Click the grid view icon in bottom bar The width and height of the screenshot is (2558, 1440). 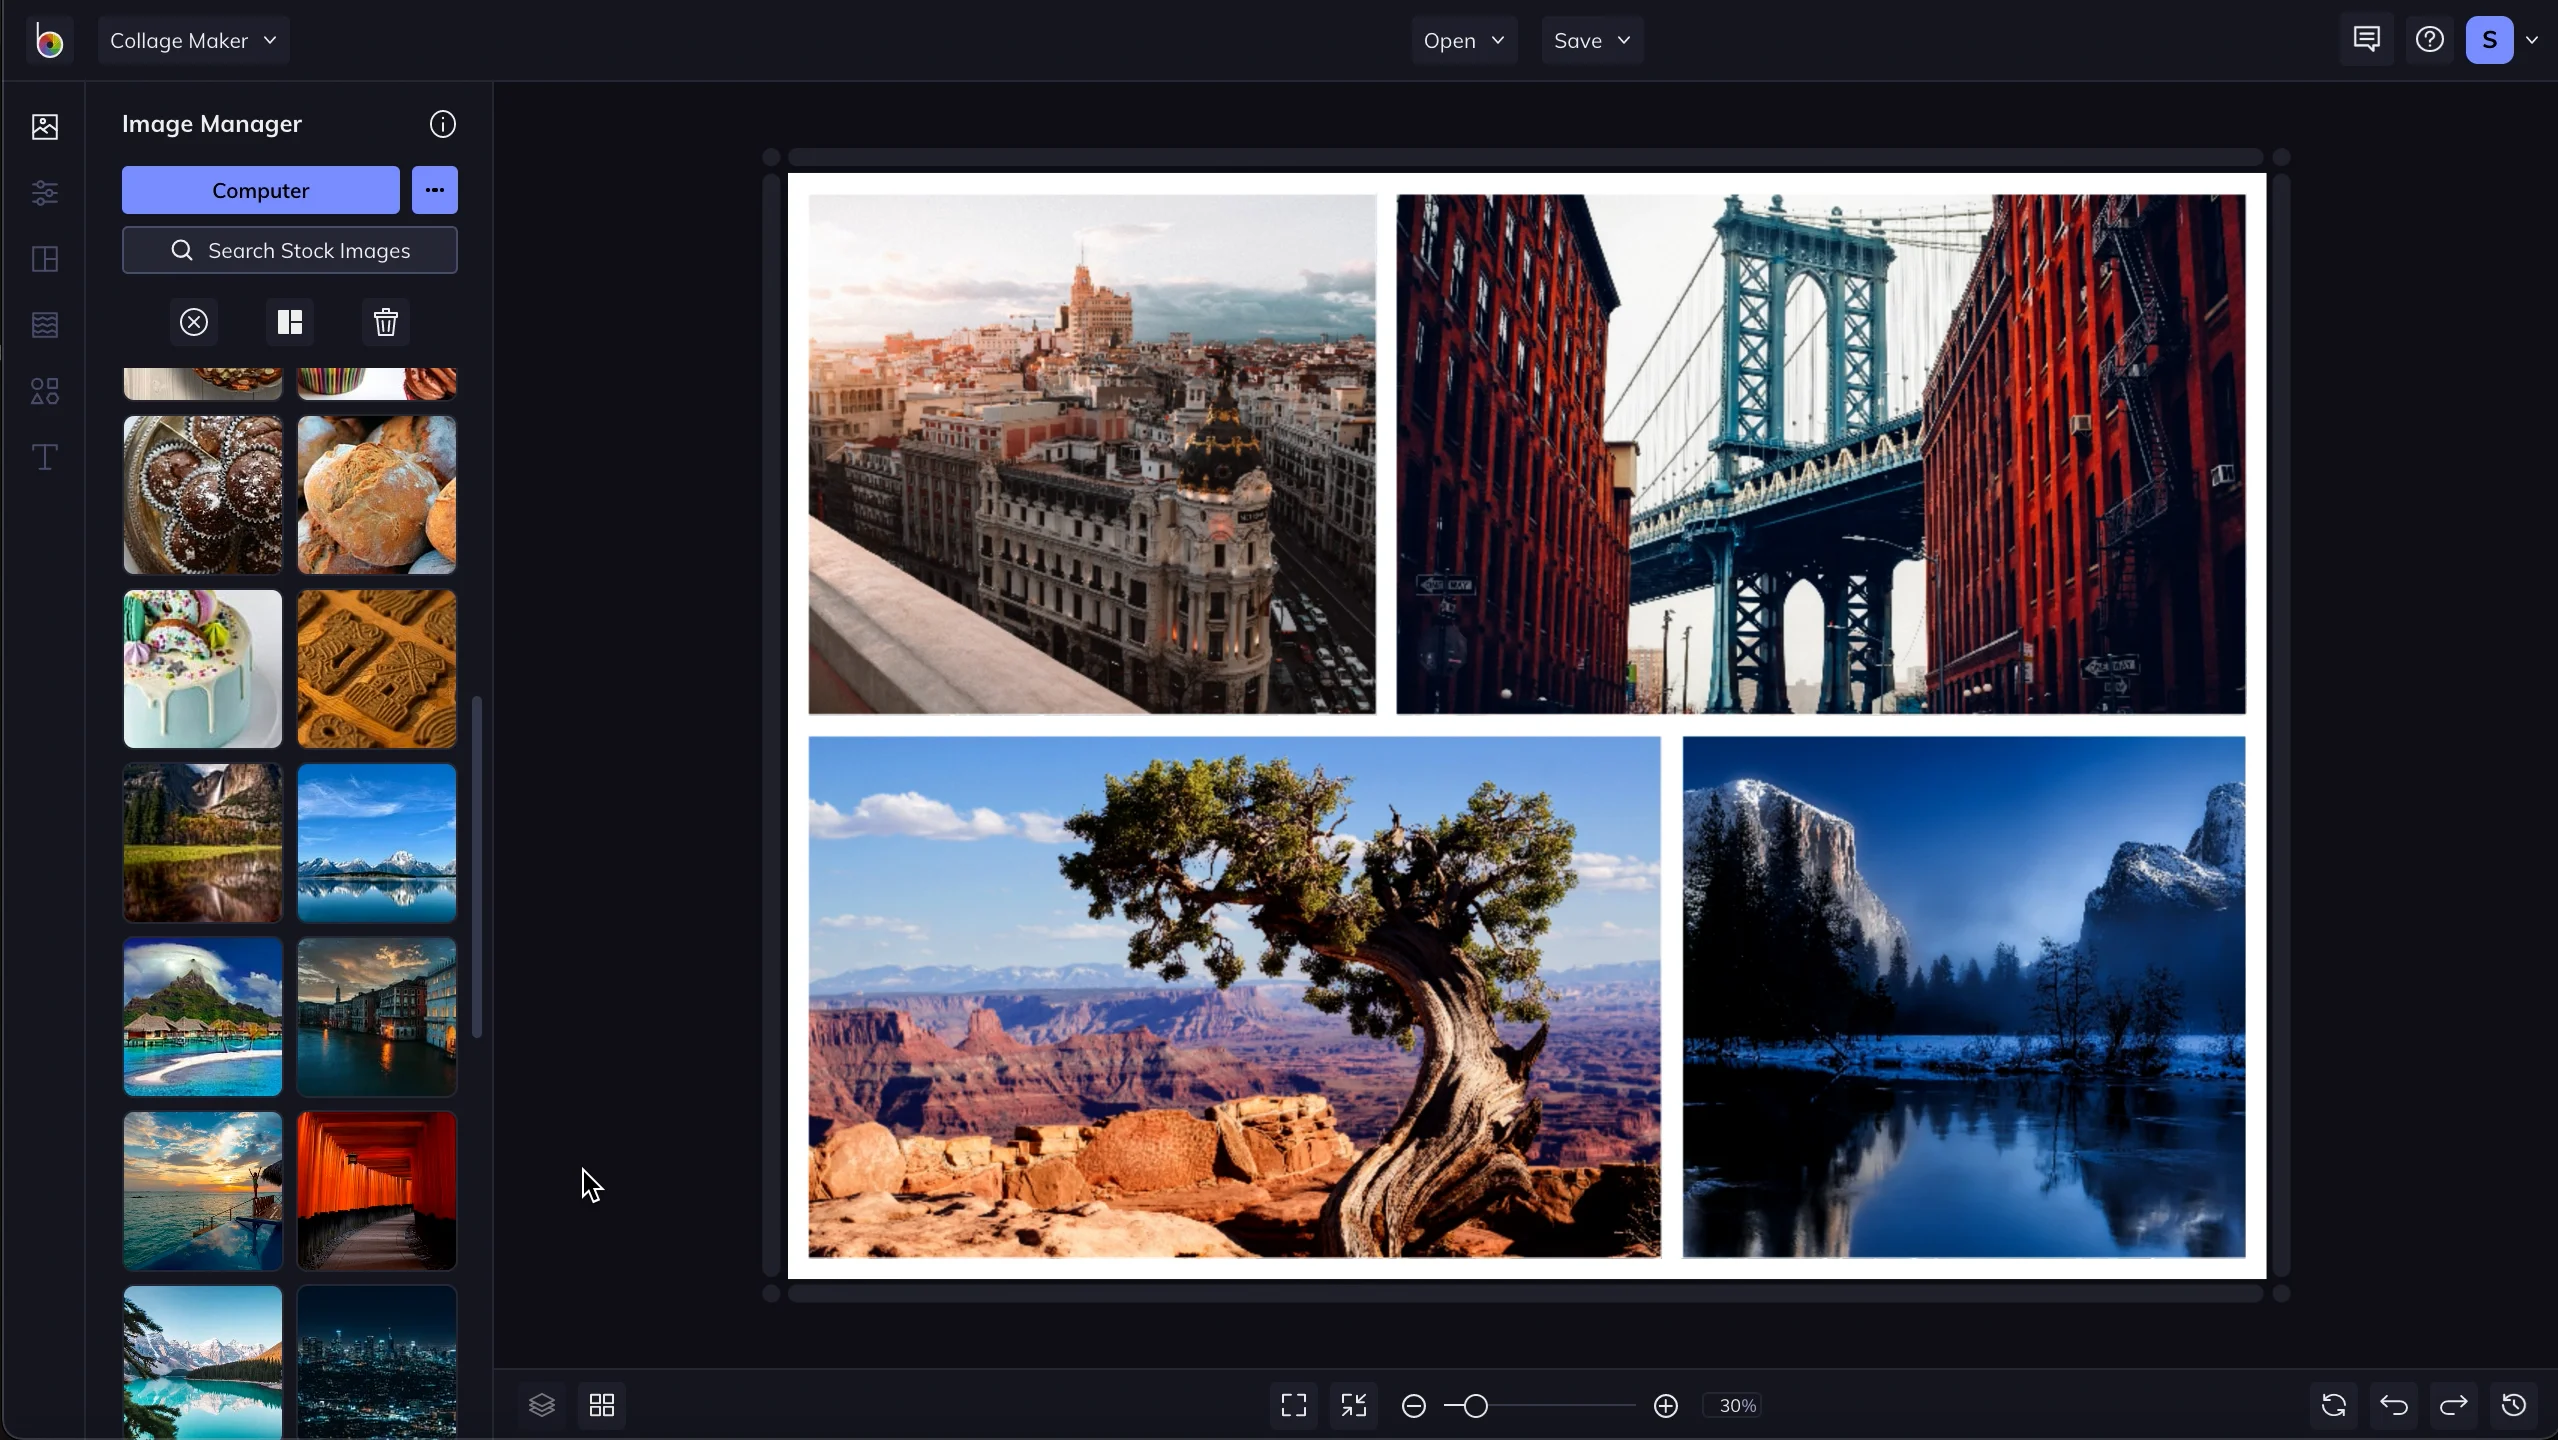point(602,1405)
